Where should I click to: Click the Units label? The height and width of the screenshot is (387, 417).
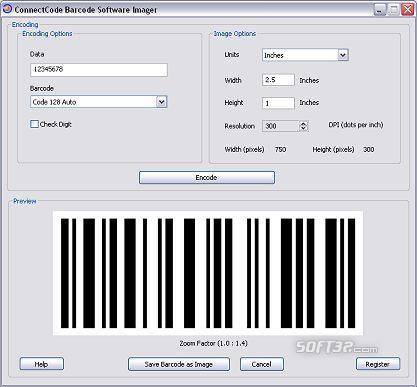click(232, 54)
